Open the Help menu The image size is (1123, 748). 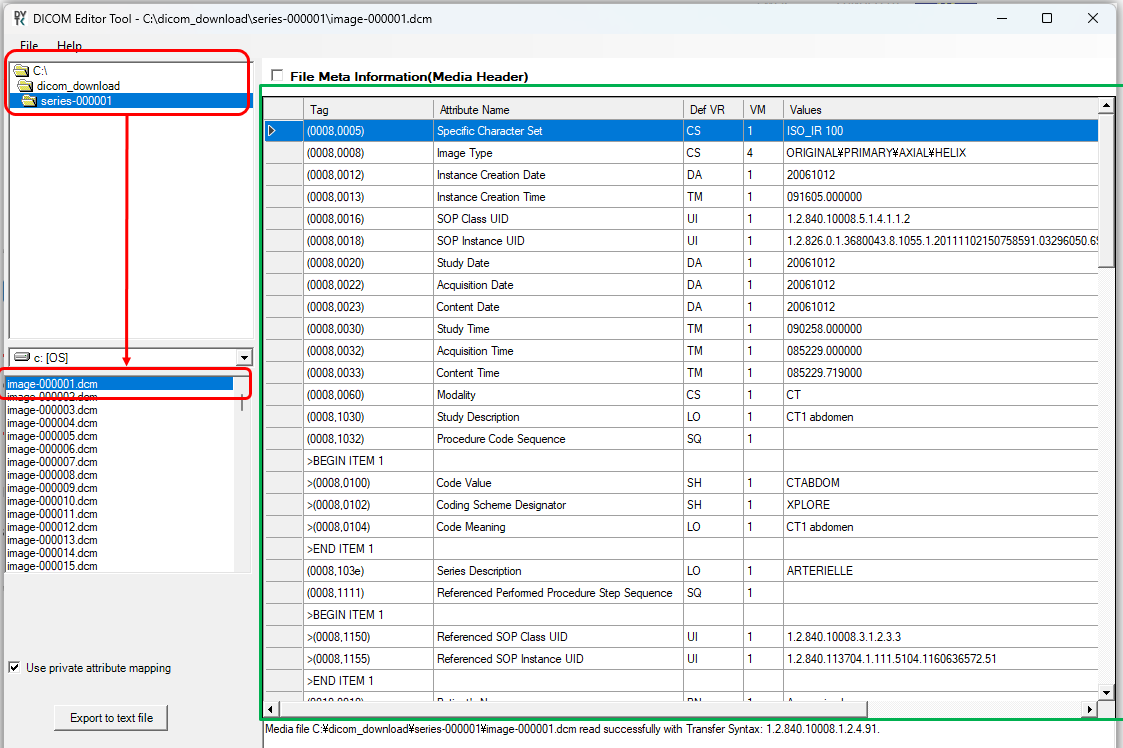point(69,46)
